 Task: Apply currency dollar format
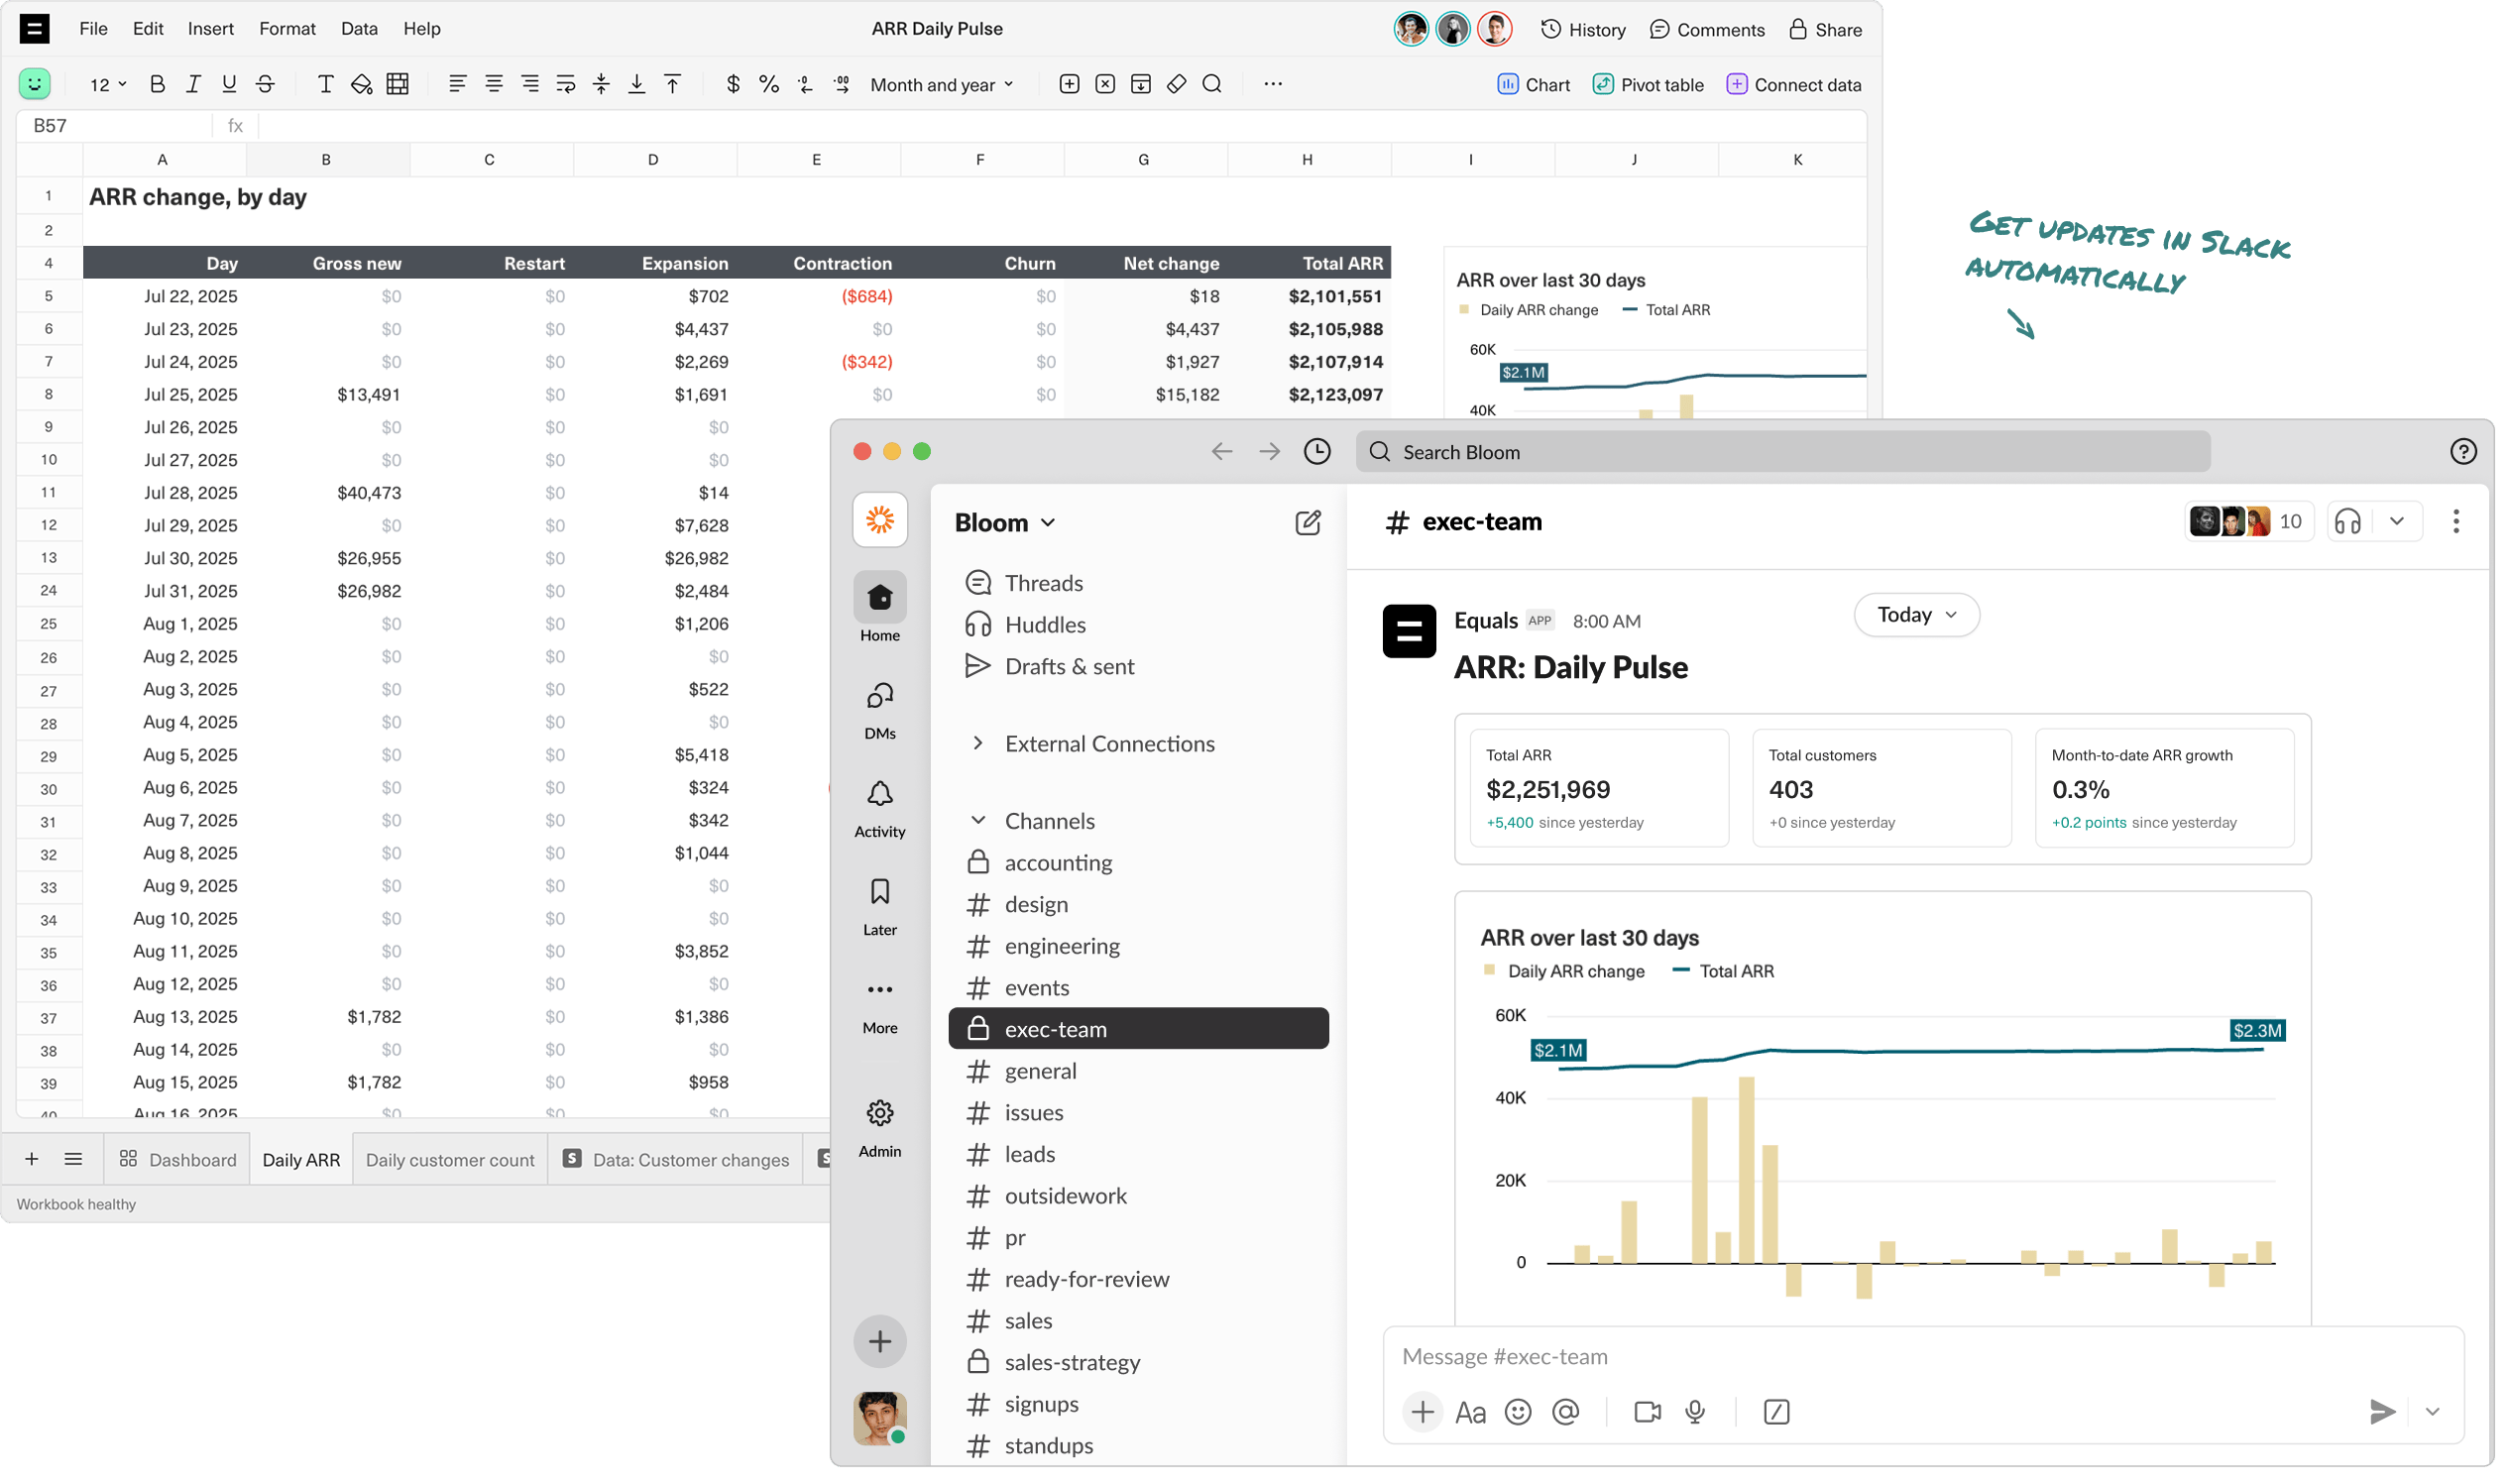[x=735, y=85]
